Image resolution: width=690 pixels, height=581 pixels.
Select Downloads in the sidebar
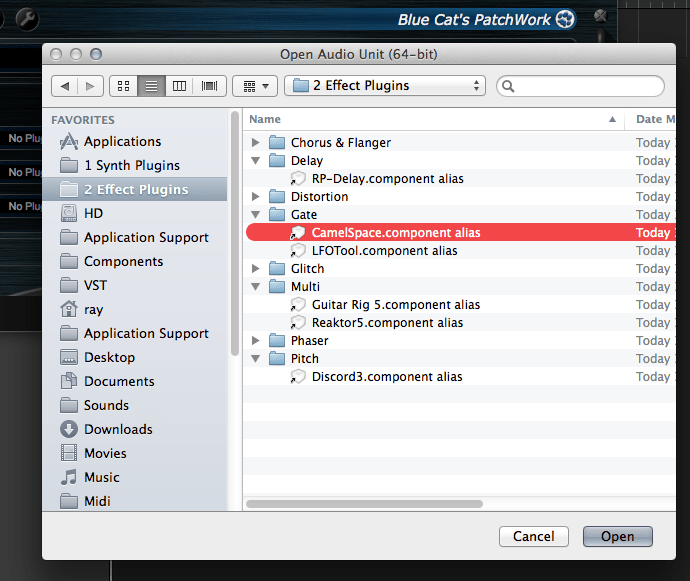(x=118, y=429)
